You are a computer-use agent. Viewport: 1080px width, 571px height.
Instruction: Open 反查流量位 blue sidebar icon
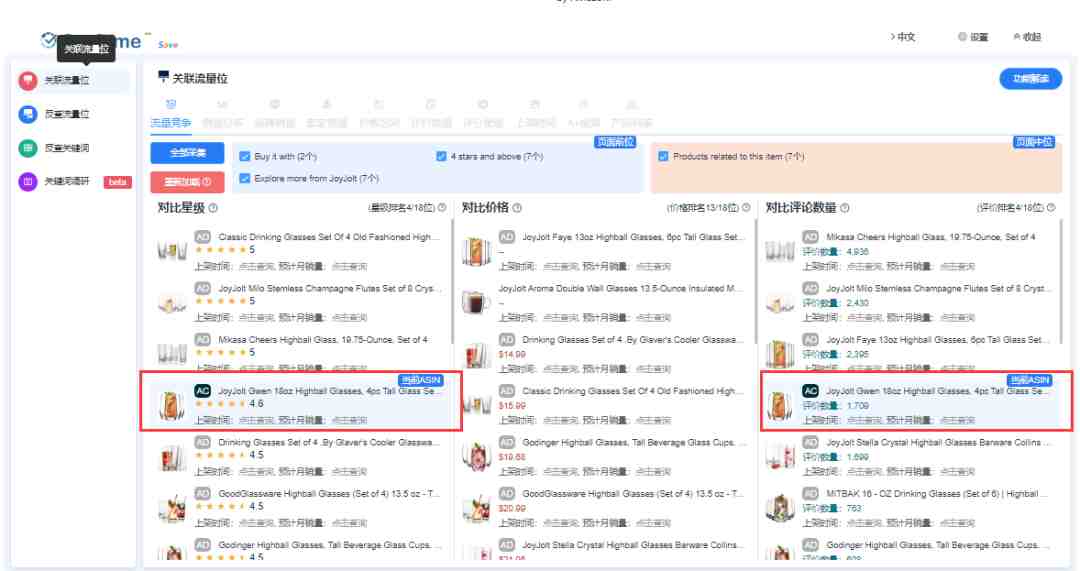click(28, 114)
